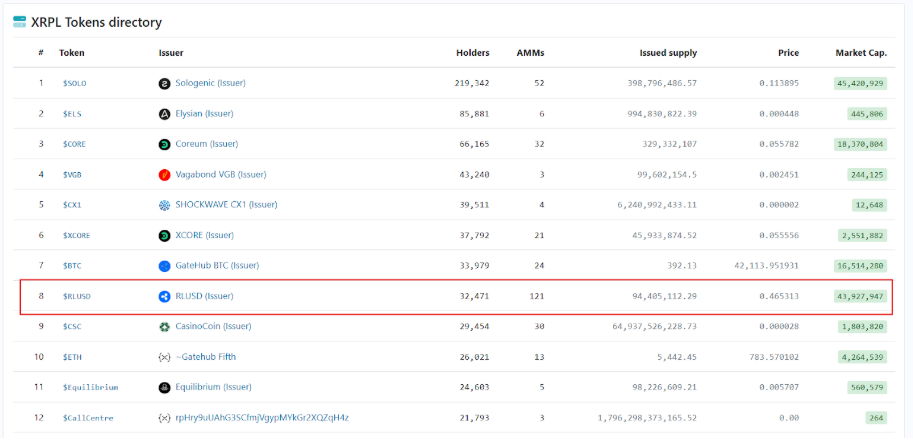Click the 45,420,929 market cap badge
Screen dimensions: 913x447
point(861,83)
